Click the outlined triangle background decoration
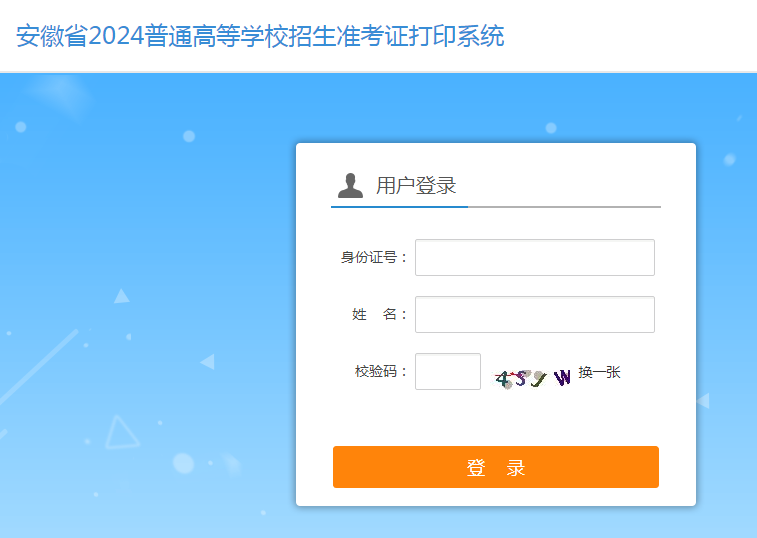This screenshot has width=757, height=538. (x=122, y=432)
